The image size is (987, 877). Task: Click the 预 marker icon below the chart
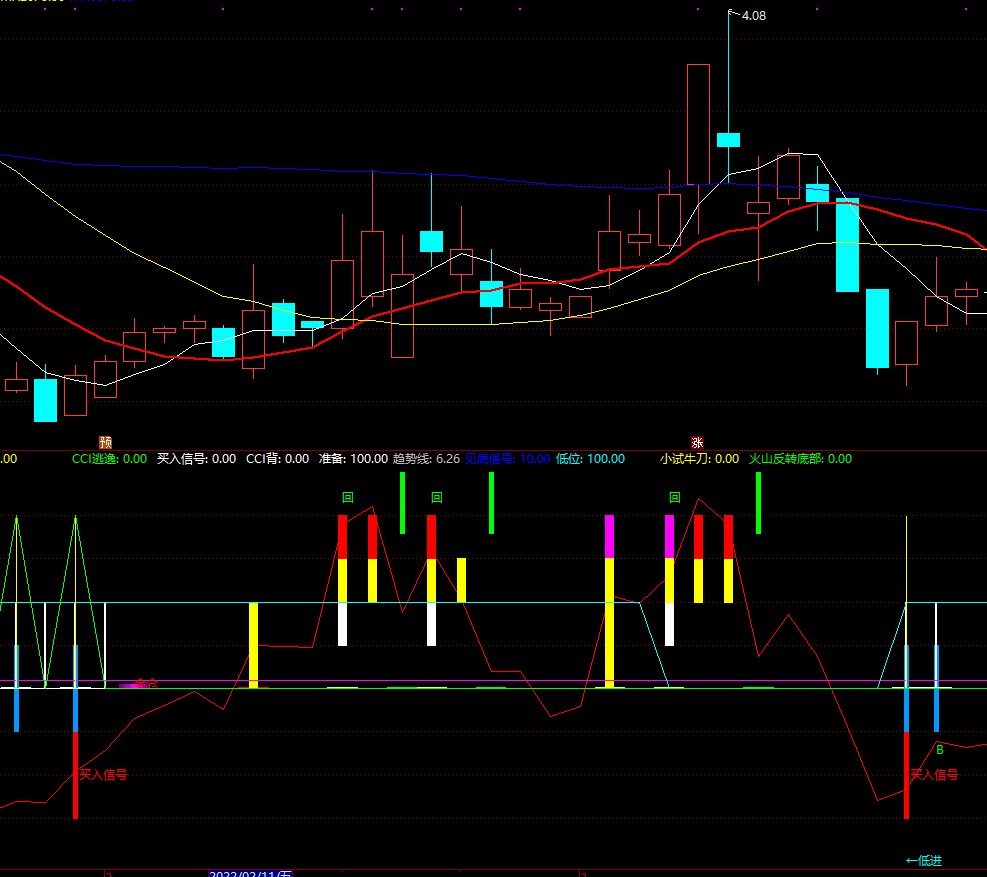point(106,443)
